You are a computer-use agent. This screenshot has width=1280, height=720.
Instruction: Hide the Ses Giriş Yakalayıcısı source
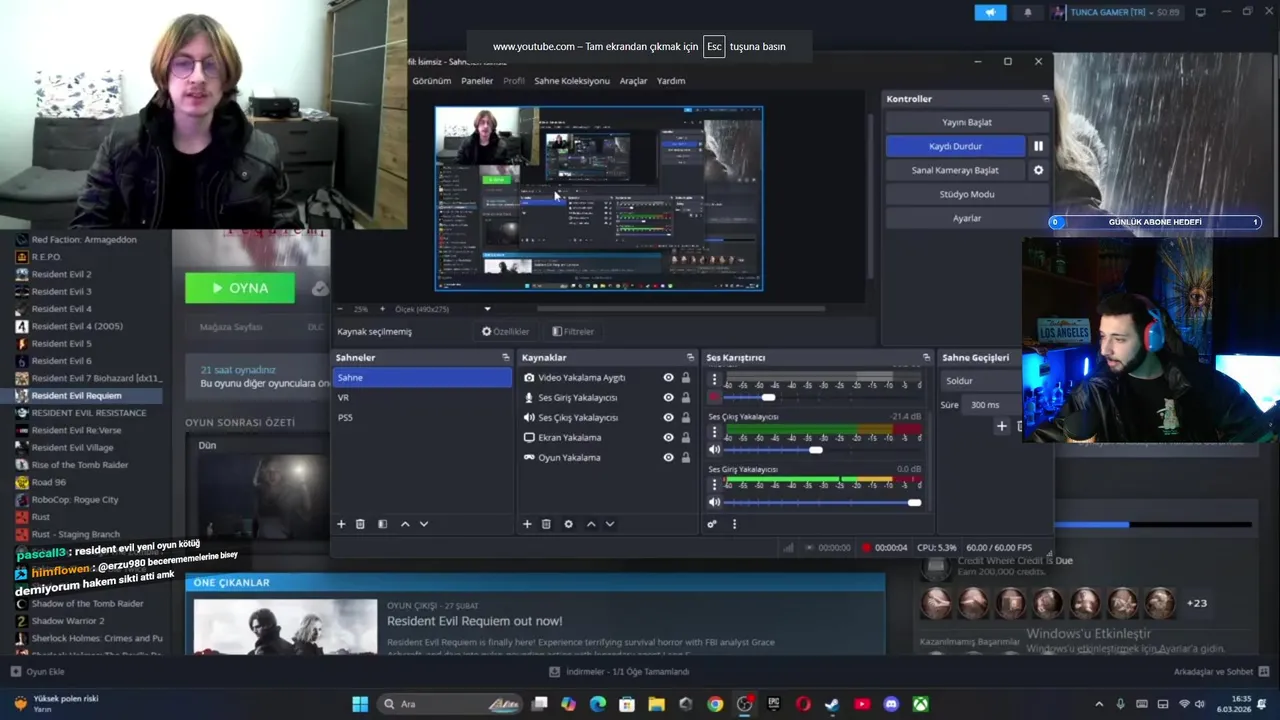click(x=668, y=398)
